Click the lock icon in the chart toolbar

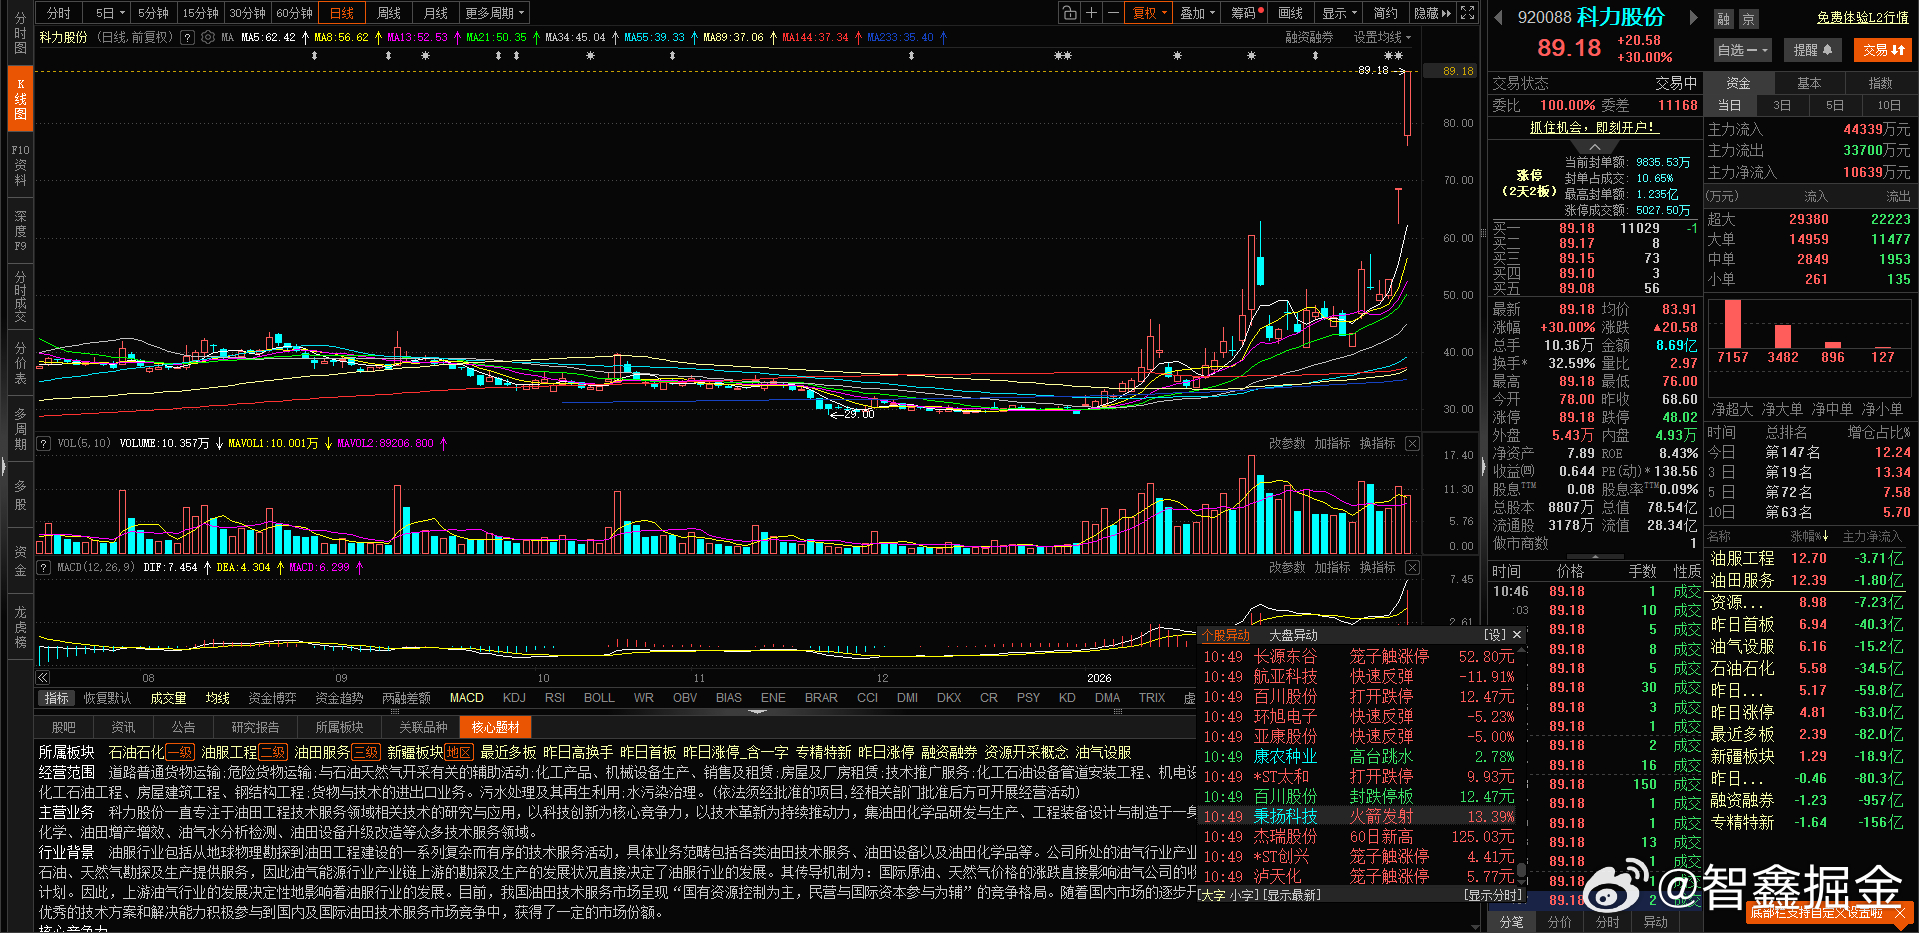[x=1069, y=12]
